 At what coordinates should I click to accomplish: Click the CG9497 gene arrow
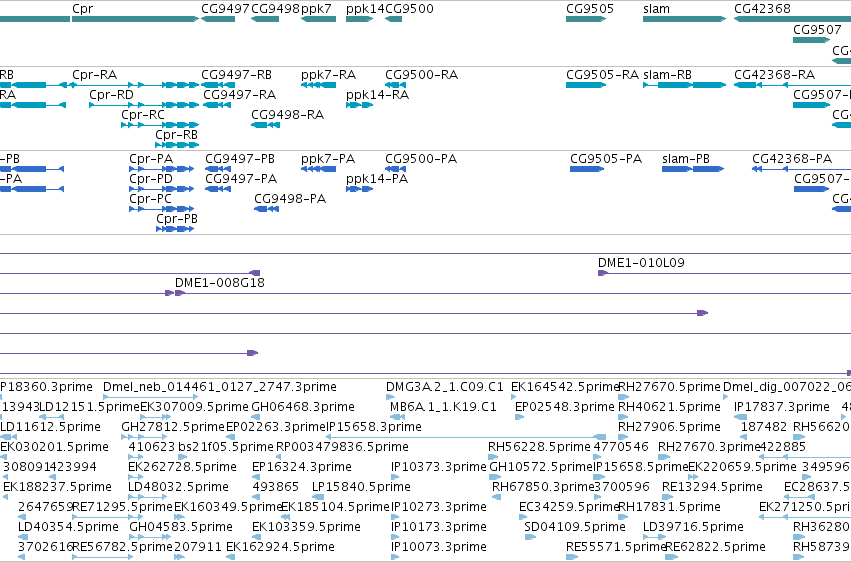click(x=218, y=19)
